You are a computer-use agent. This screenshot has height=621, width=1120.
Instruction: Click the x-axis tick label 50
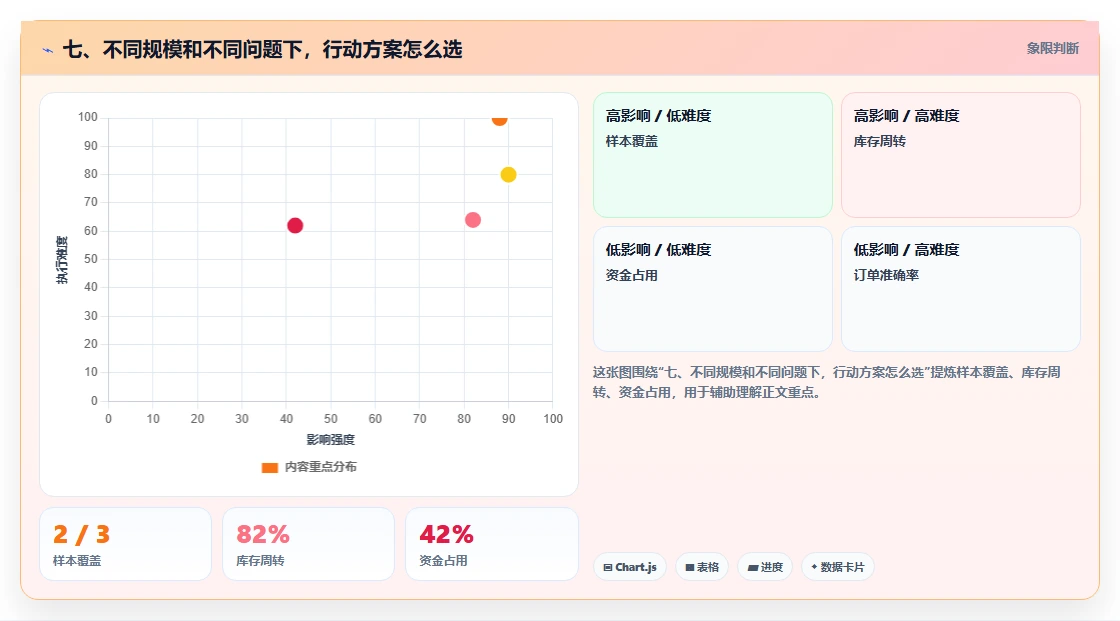point(331,419)
